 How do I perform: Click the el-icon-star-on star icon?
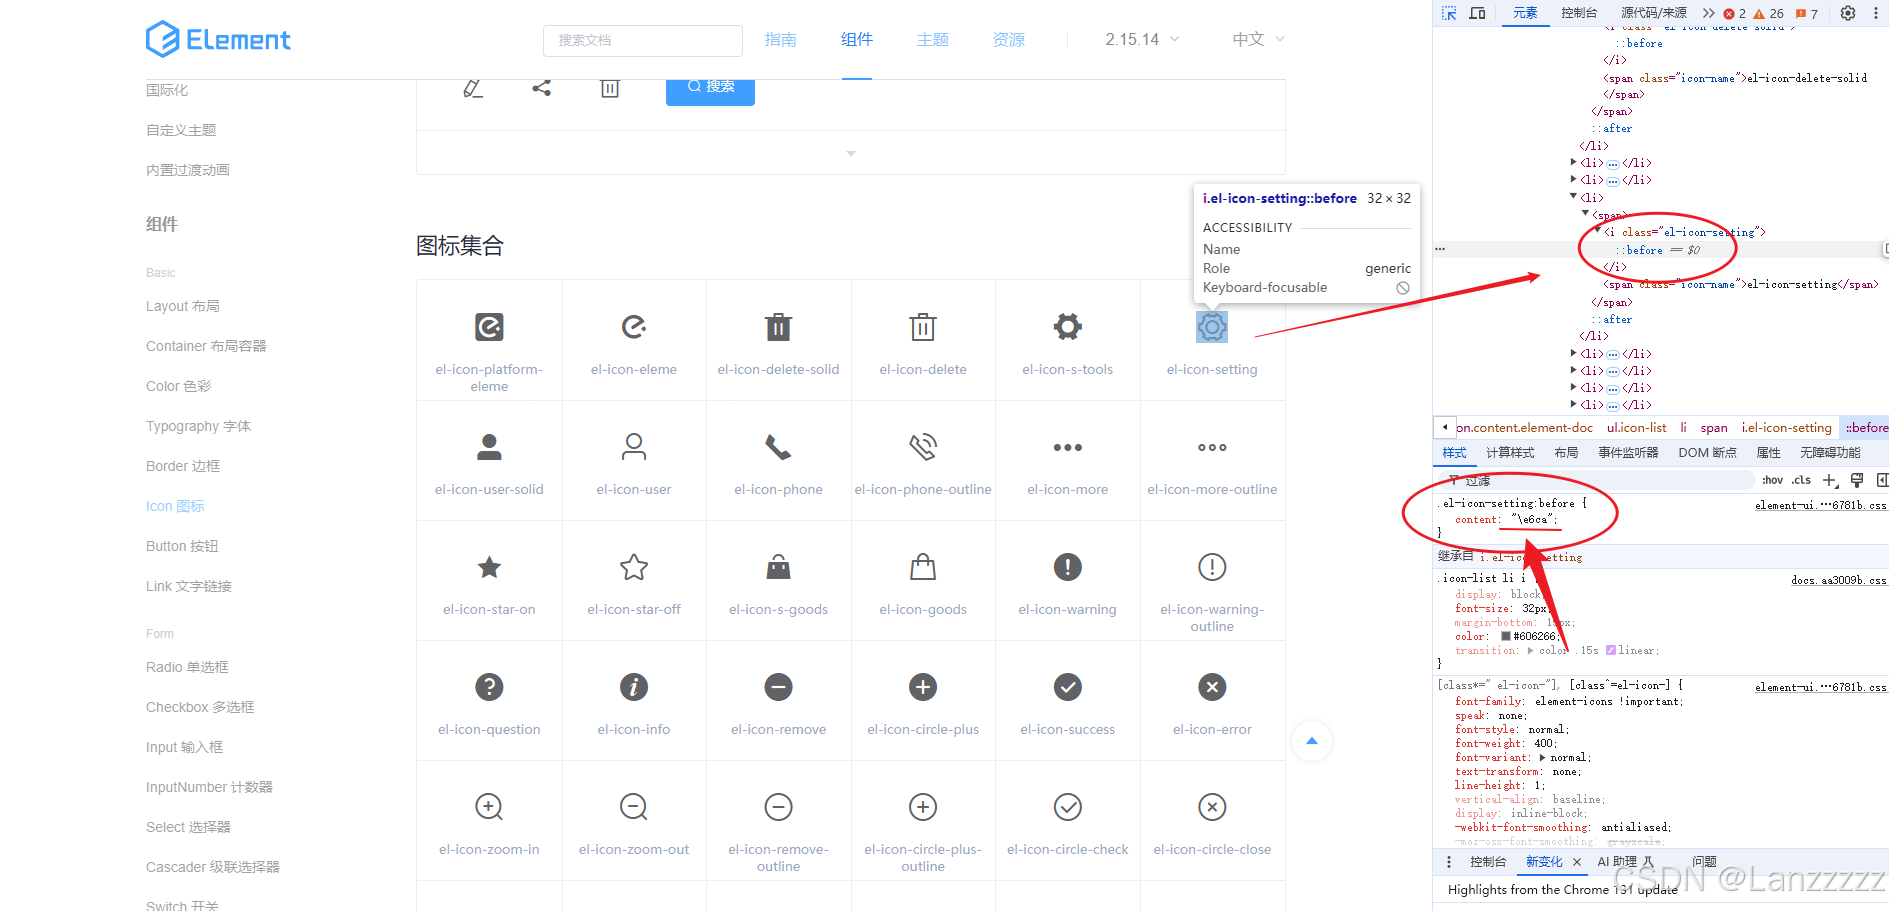[x=489, y=567]
